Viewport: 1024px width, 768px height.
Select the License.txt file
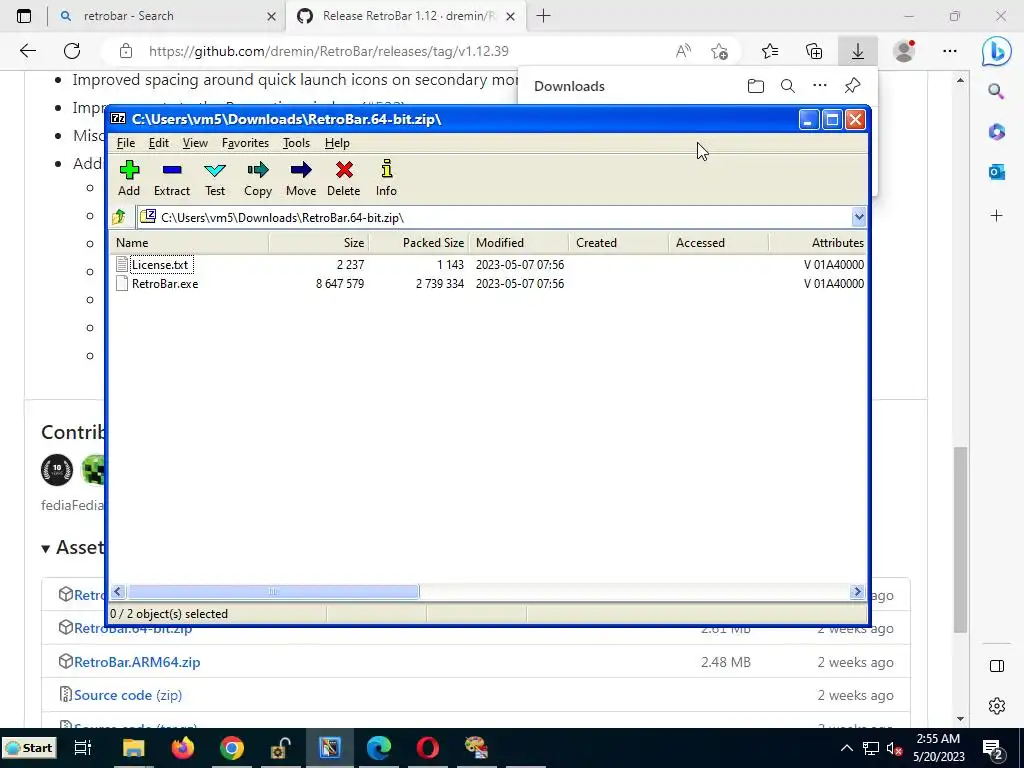click(x=160, y=264)
